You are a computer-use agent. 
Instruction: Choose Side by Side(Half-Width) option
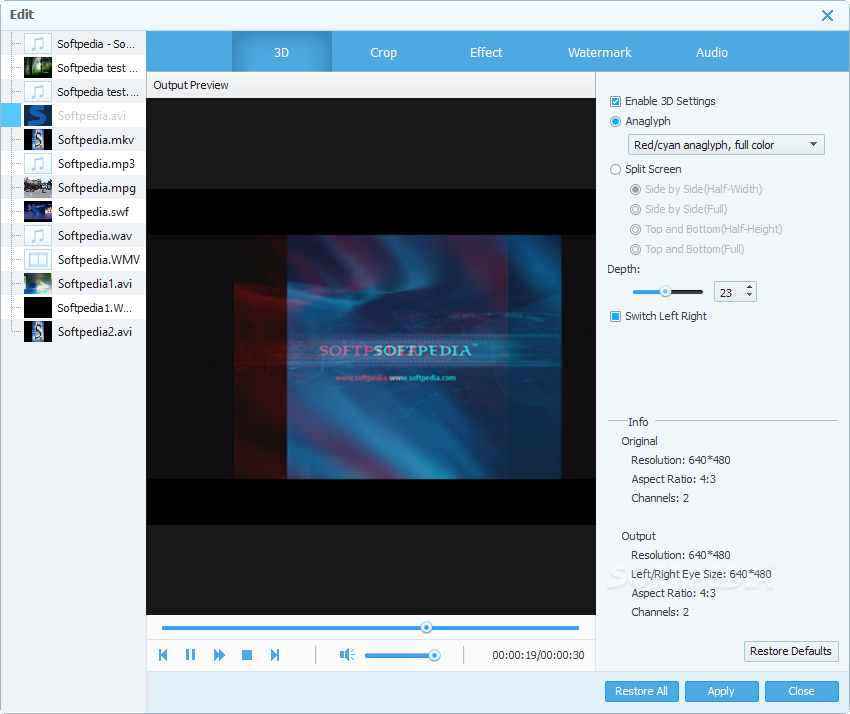635,189
